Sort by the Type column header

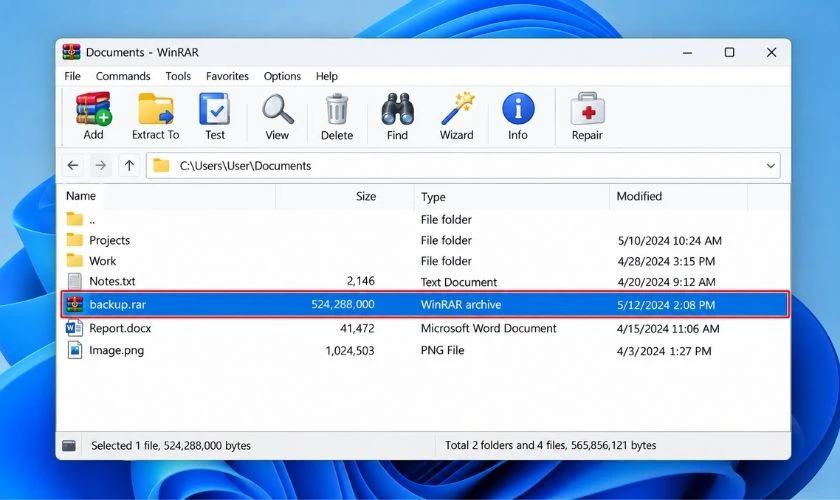tap(433, 197)
